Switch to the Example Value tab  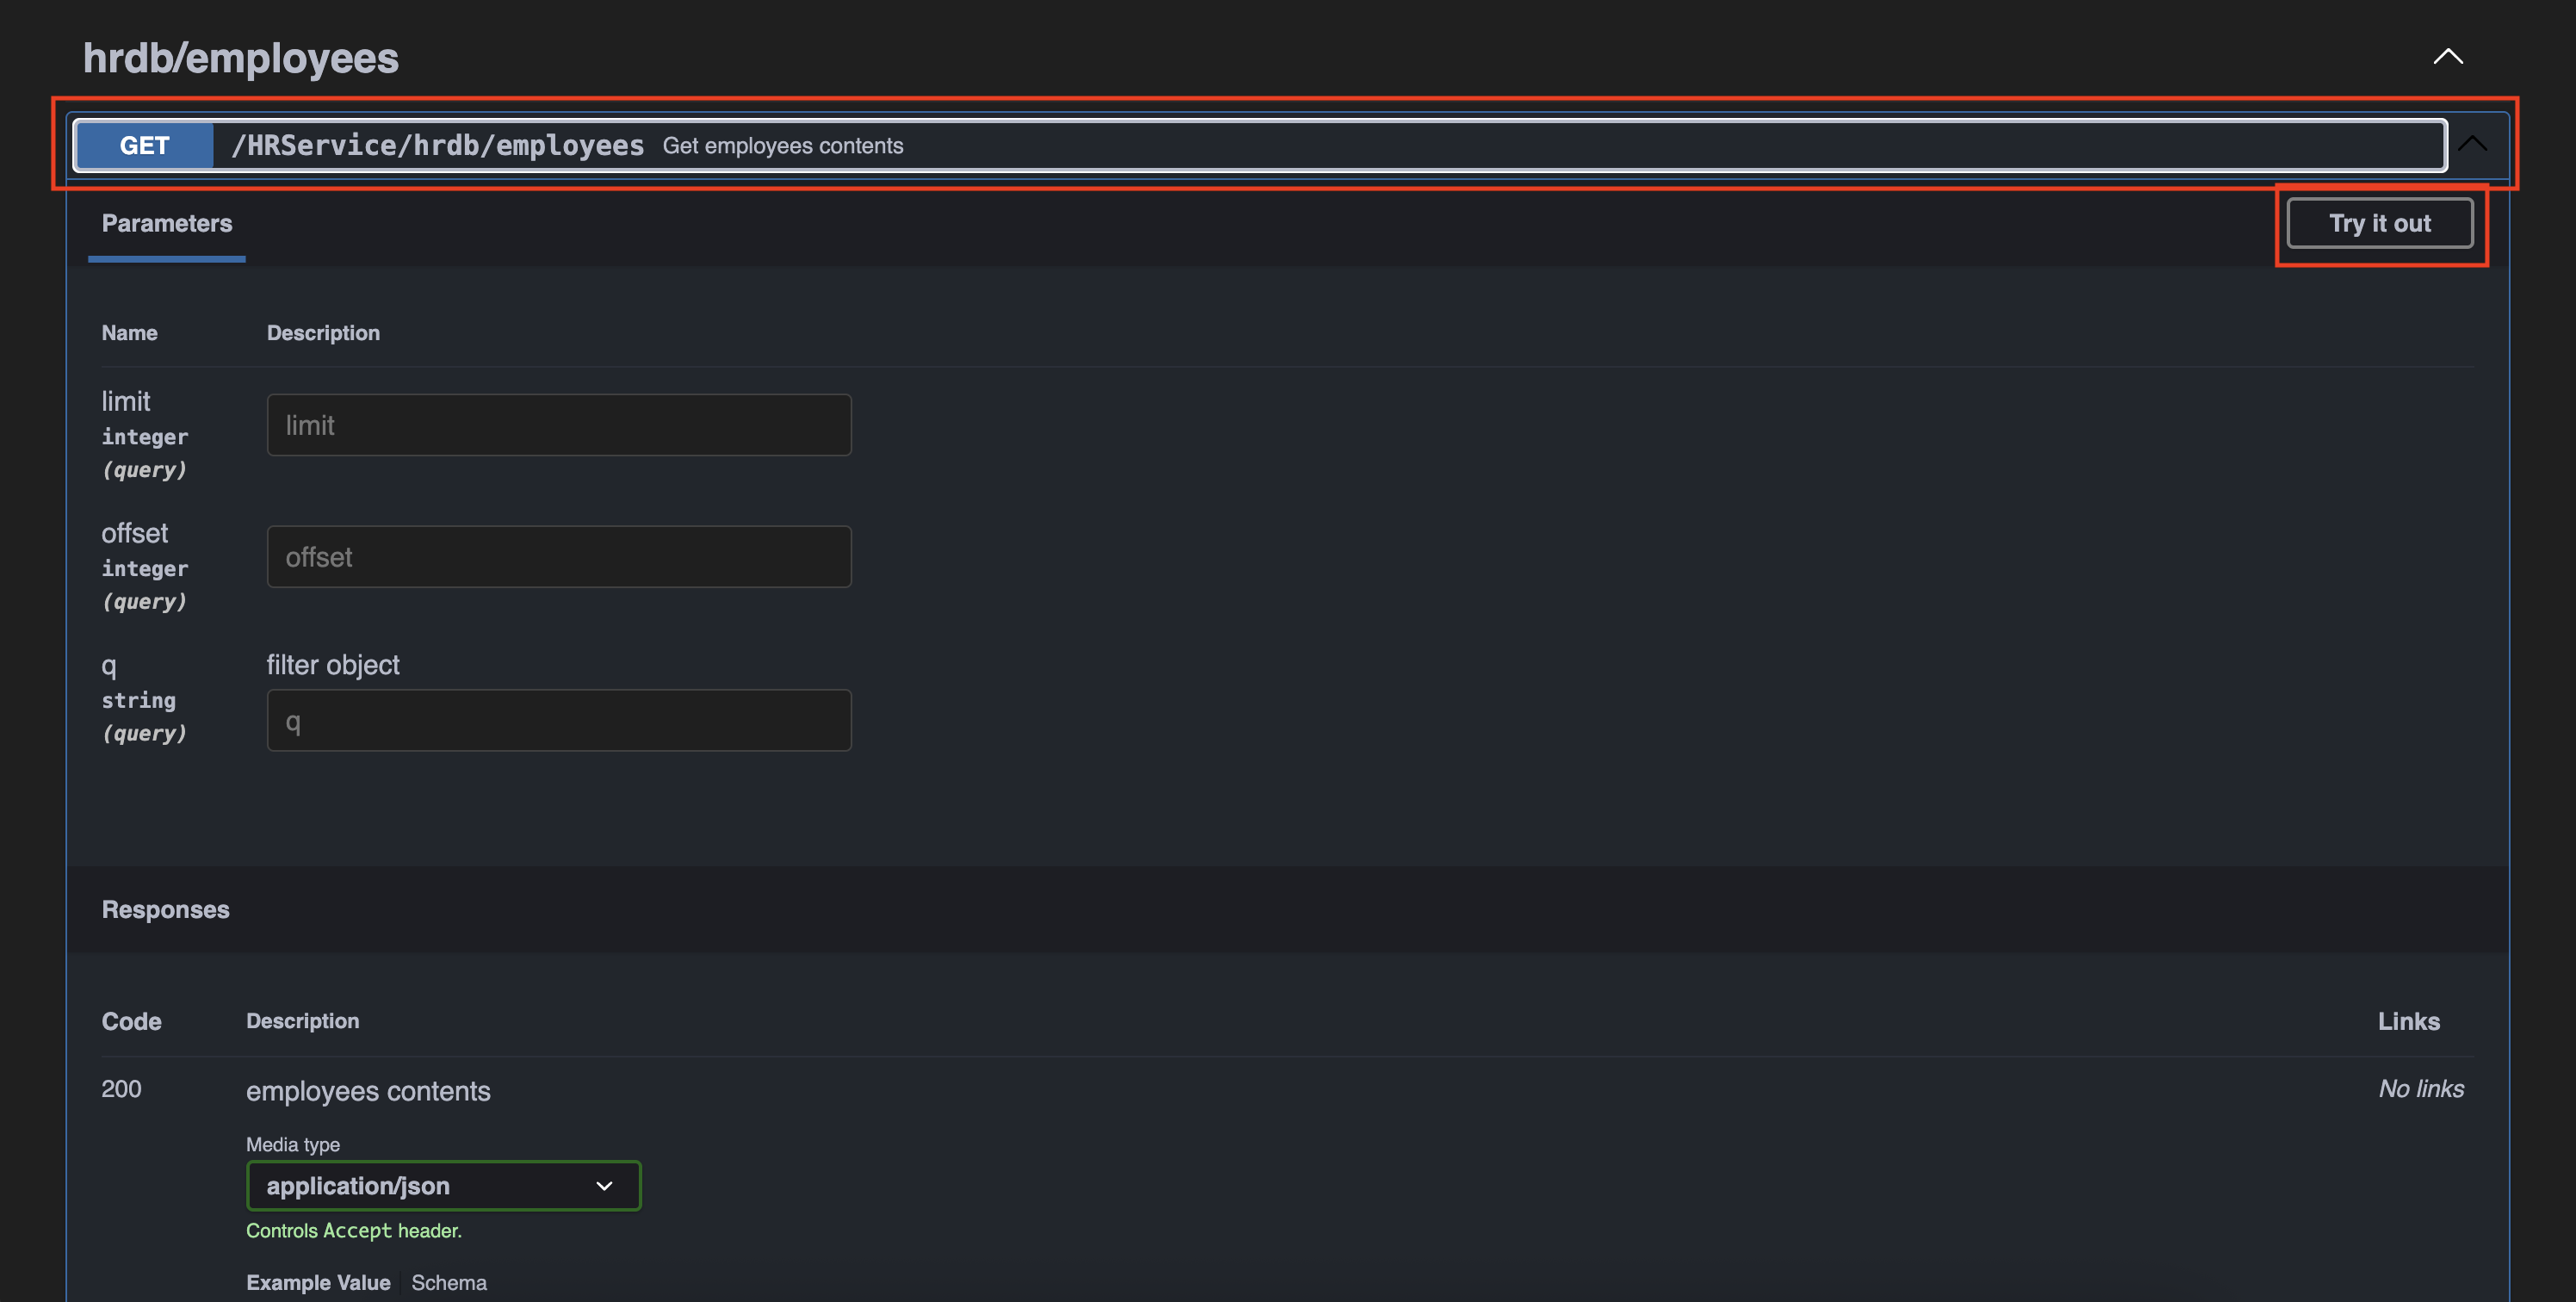[318, 1283]
